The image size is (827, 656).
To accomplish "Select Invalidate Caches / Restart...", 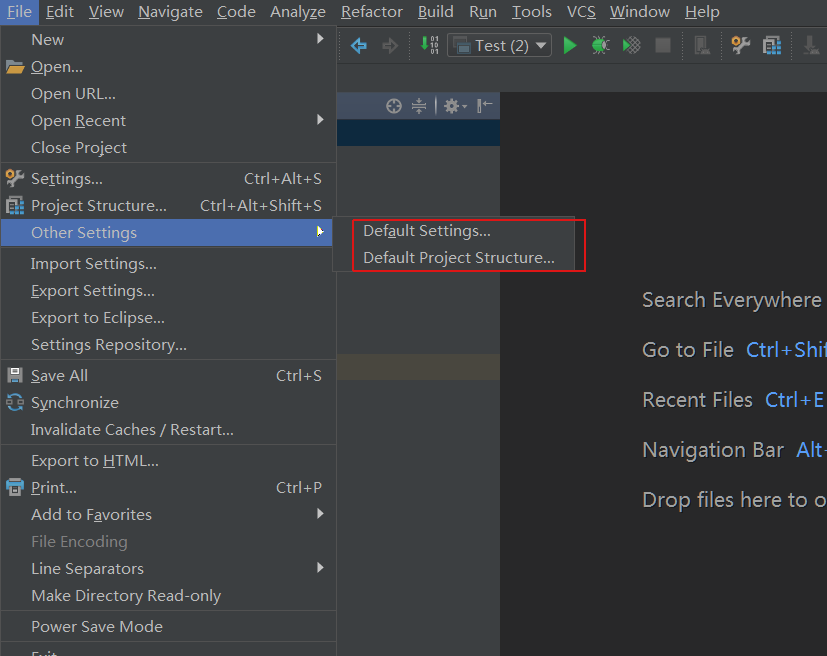I will point(168,430).
